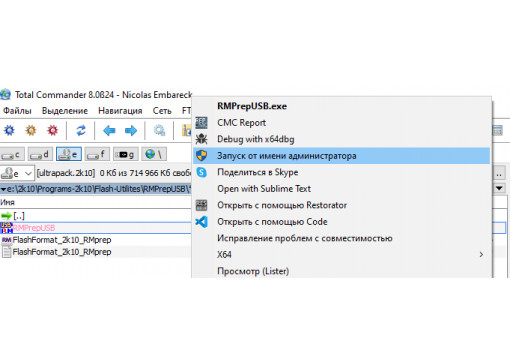This screenshot has height=364, width=510.
Task: Open right panel path history dropdown arrow
Action: coord(499,188)
